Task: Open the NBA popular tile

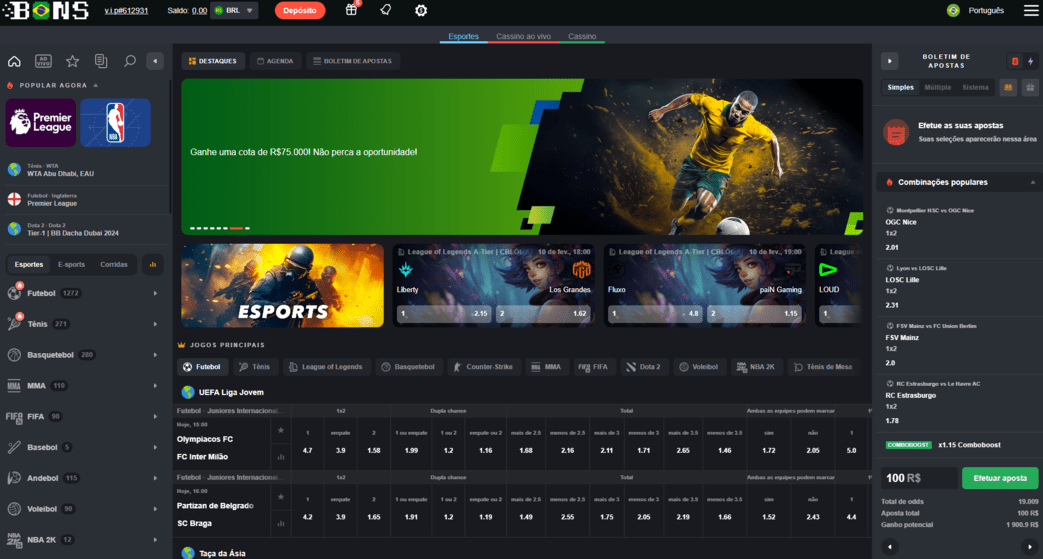Action: pyautogui.click(x=116, y=122)
